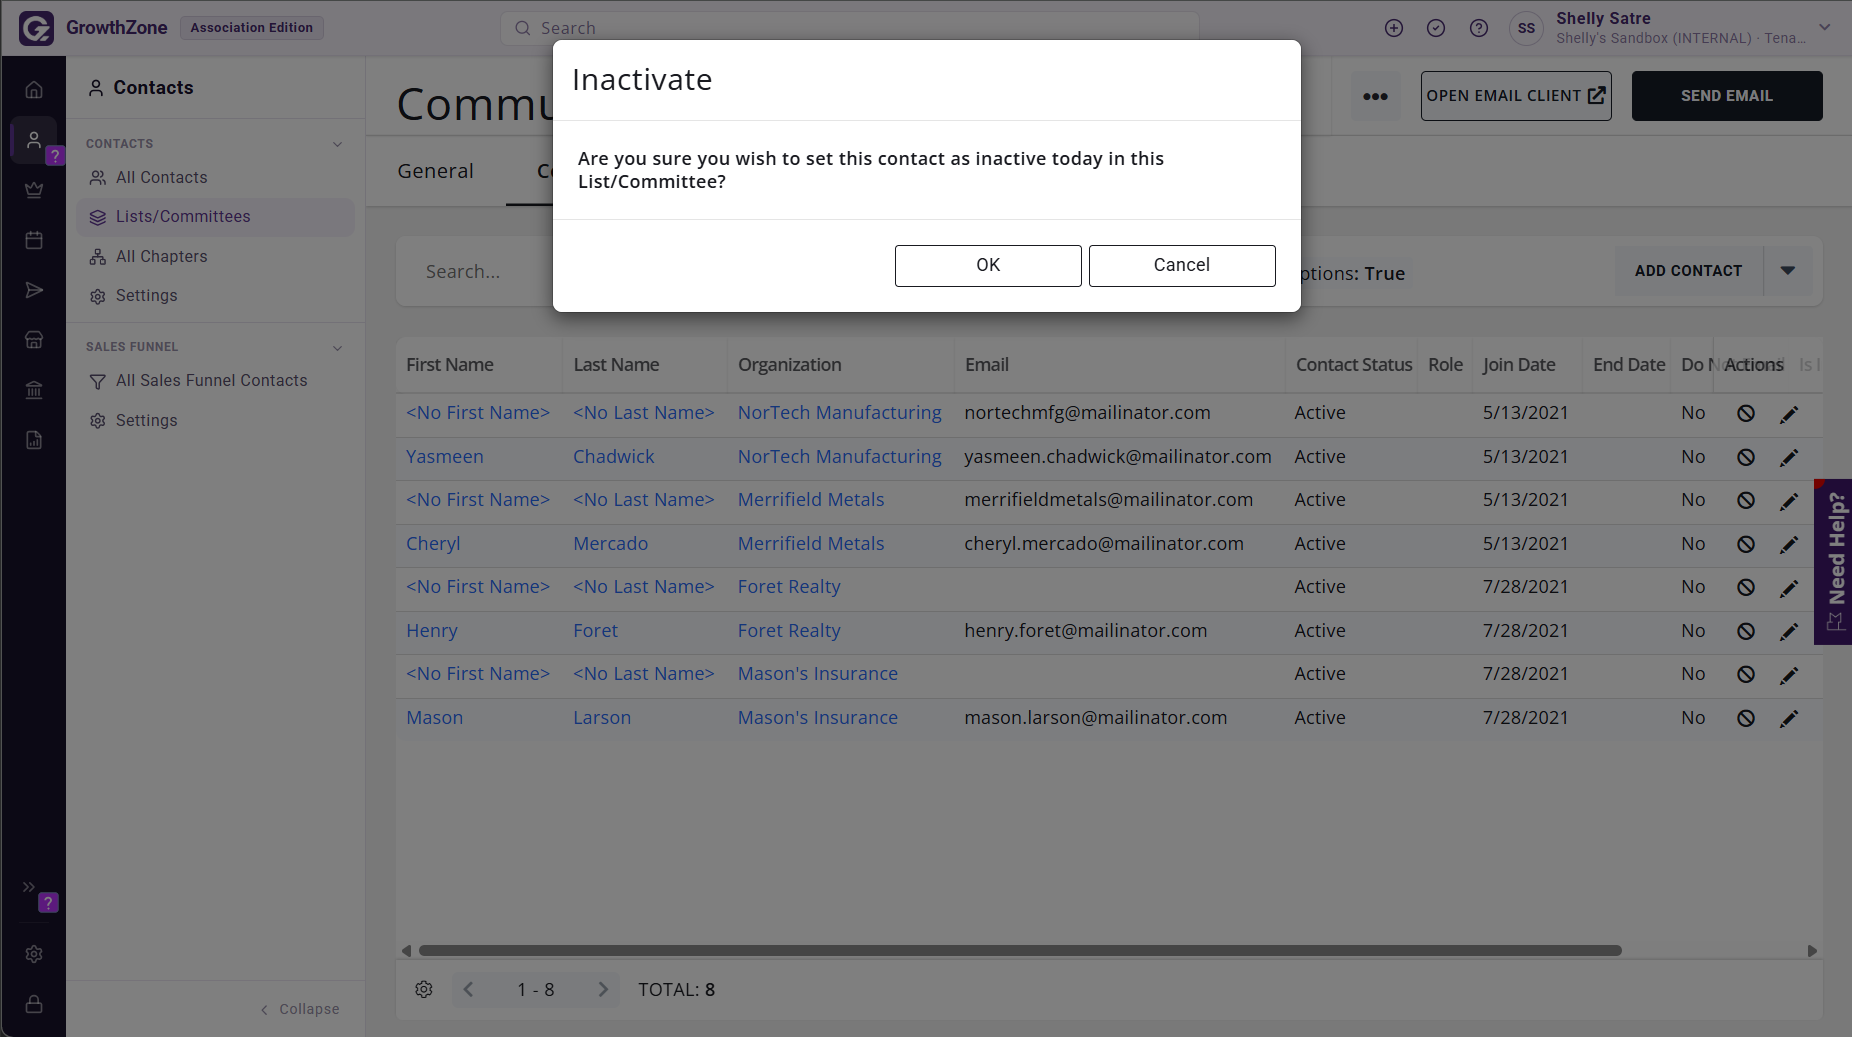This screenshot has height=1037, width=1852.
Task: Go to the next page arrow
Action: click(x=603, y=990)
